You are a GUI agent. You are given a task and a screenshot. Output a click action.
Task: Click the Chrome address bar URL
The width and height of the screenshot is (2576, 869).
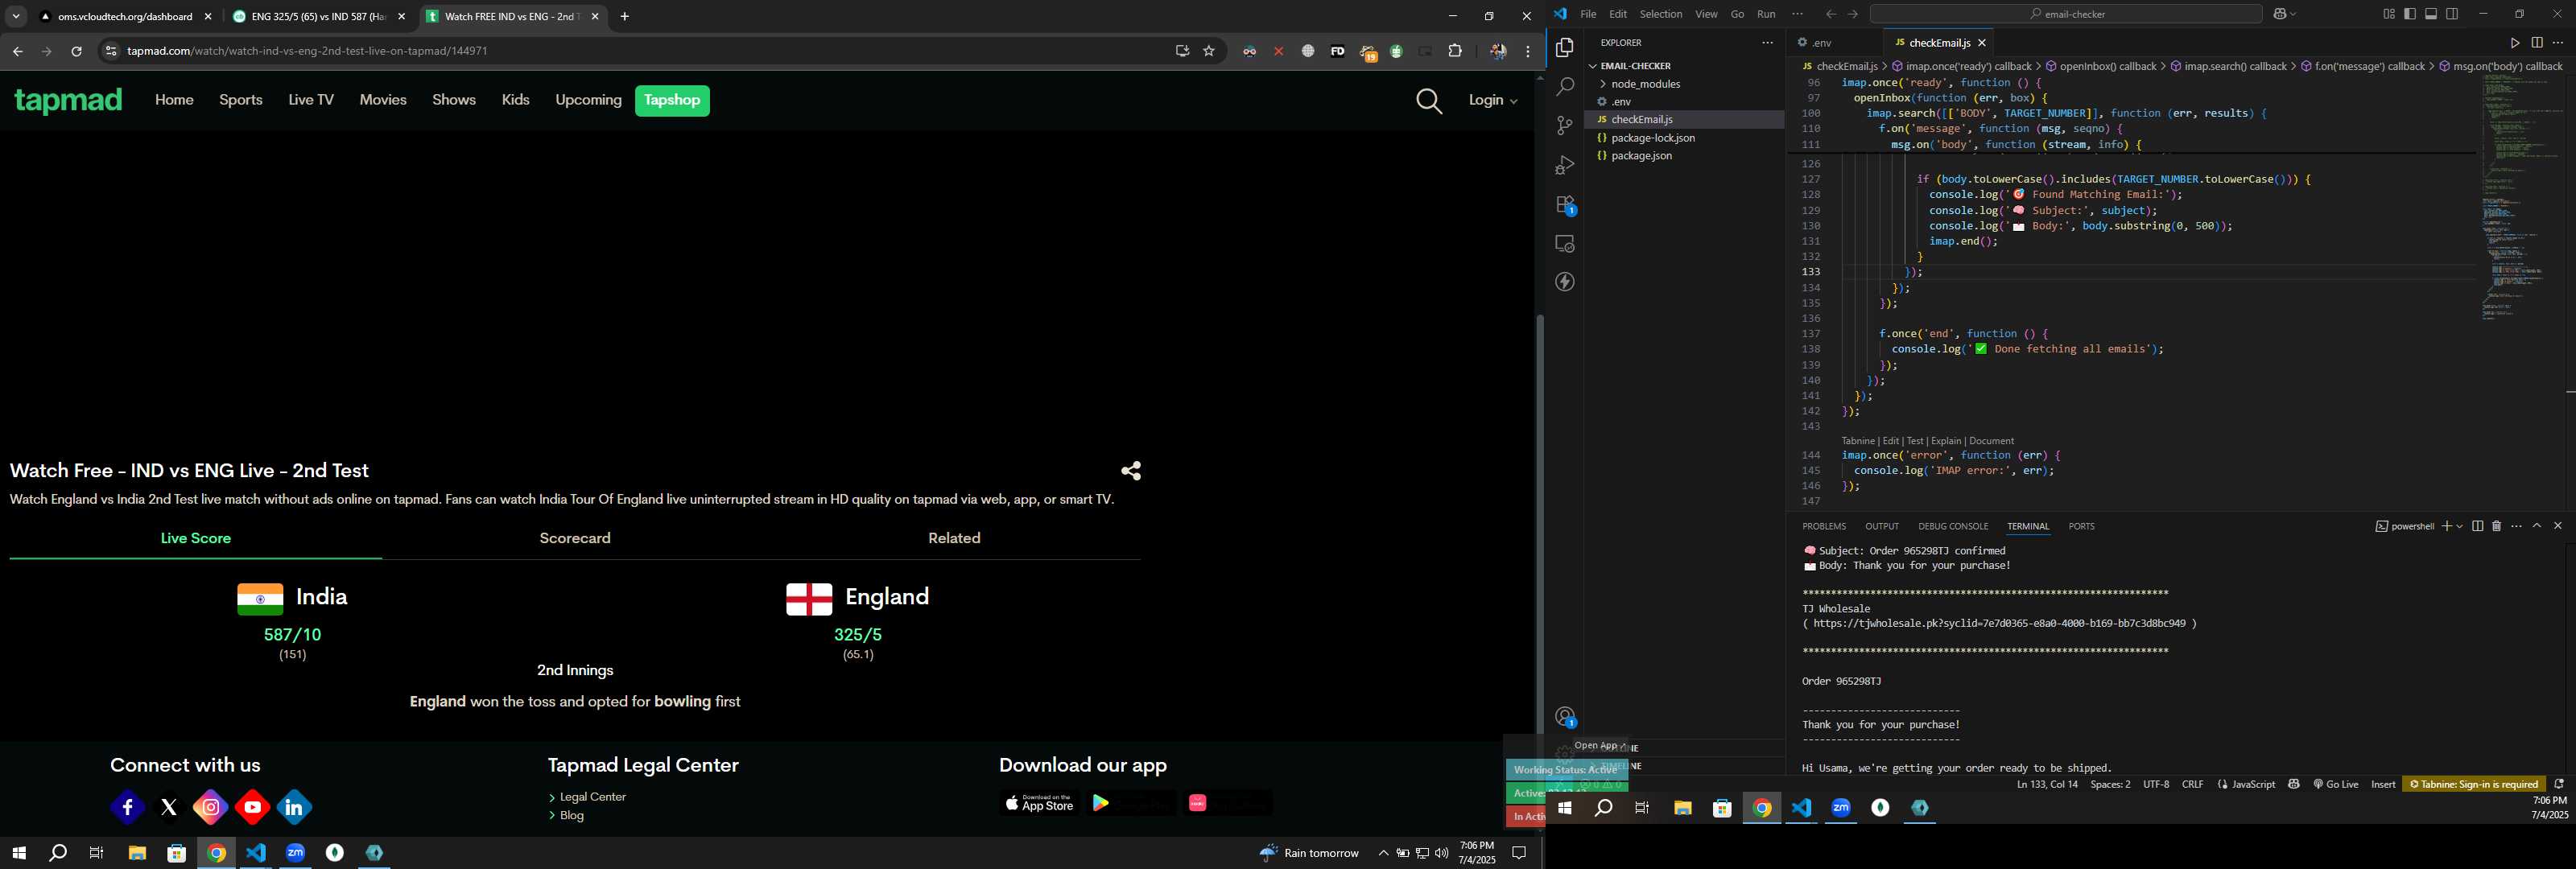pyautogui.click(x=308, y=51)
